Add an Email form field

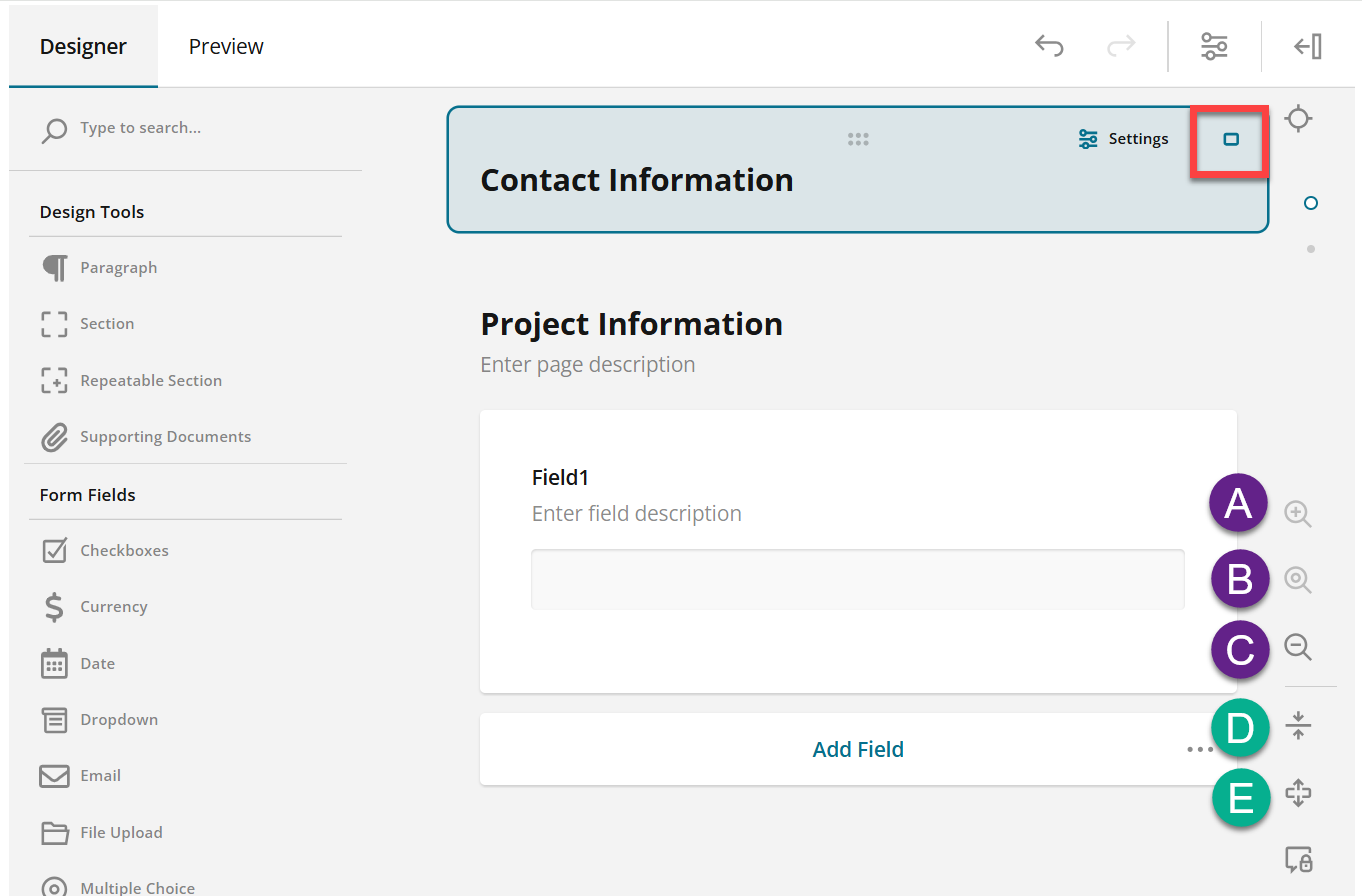[81, 776]
